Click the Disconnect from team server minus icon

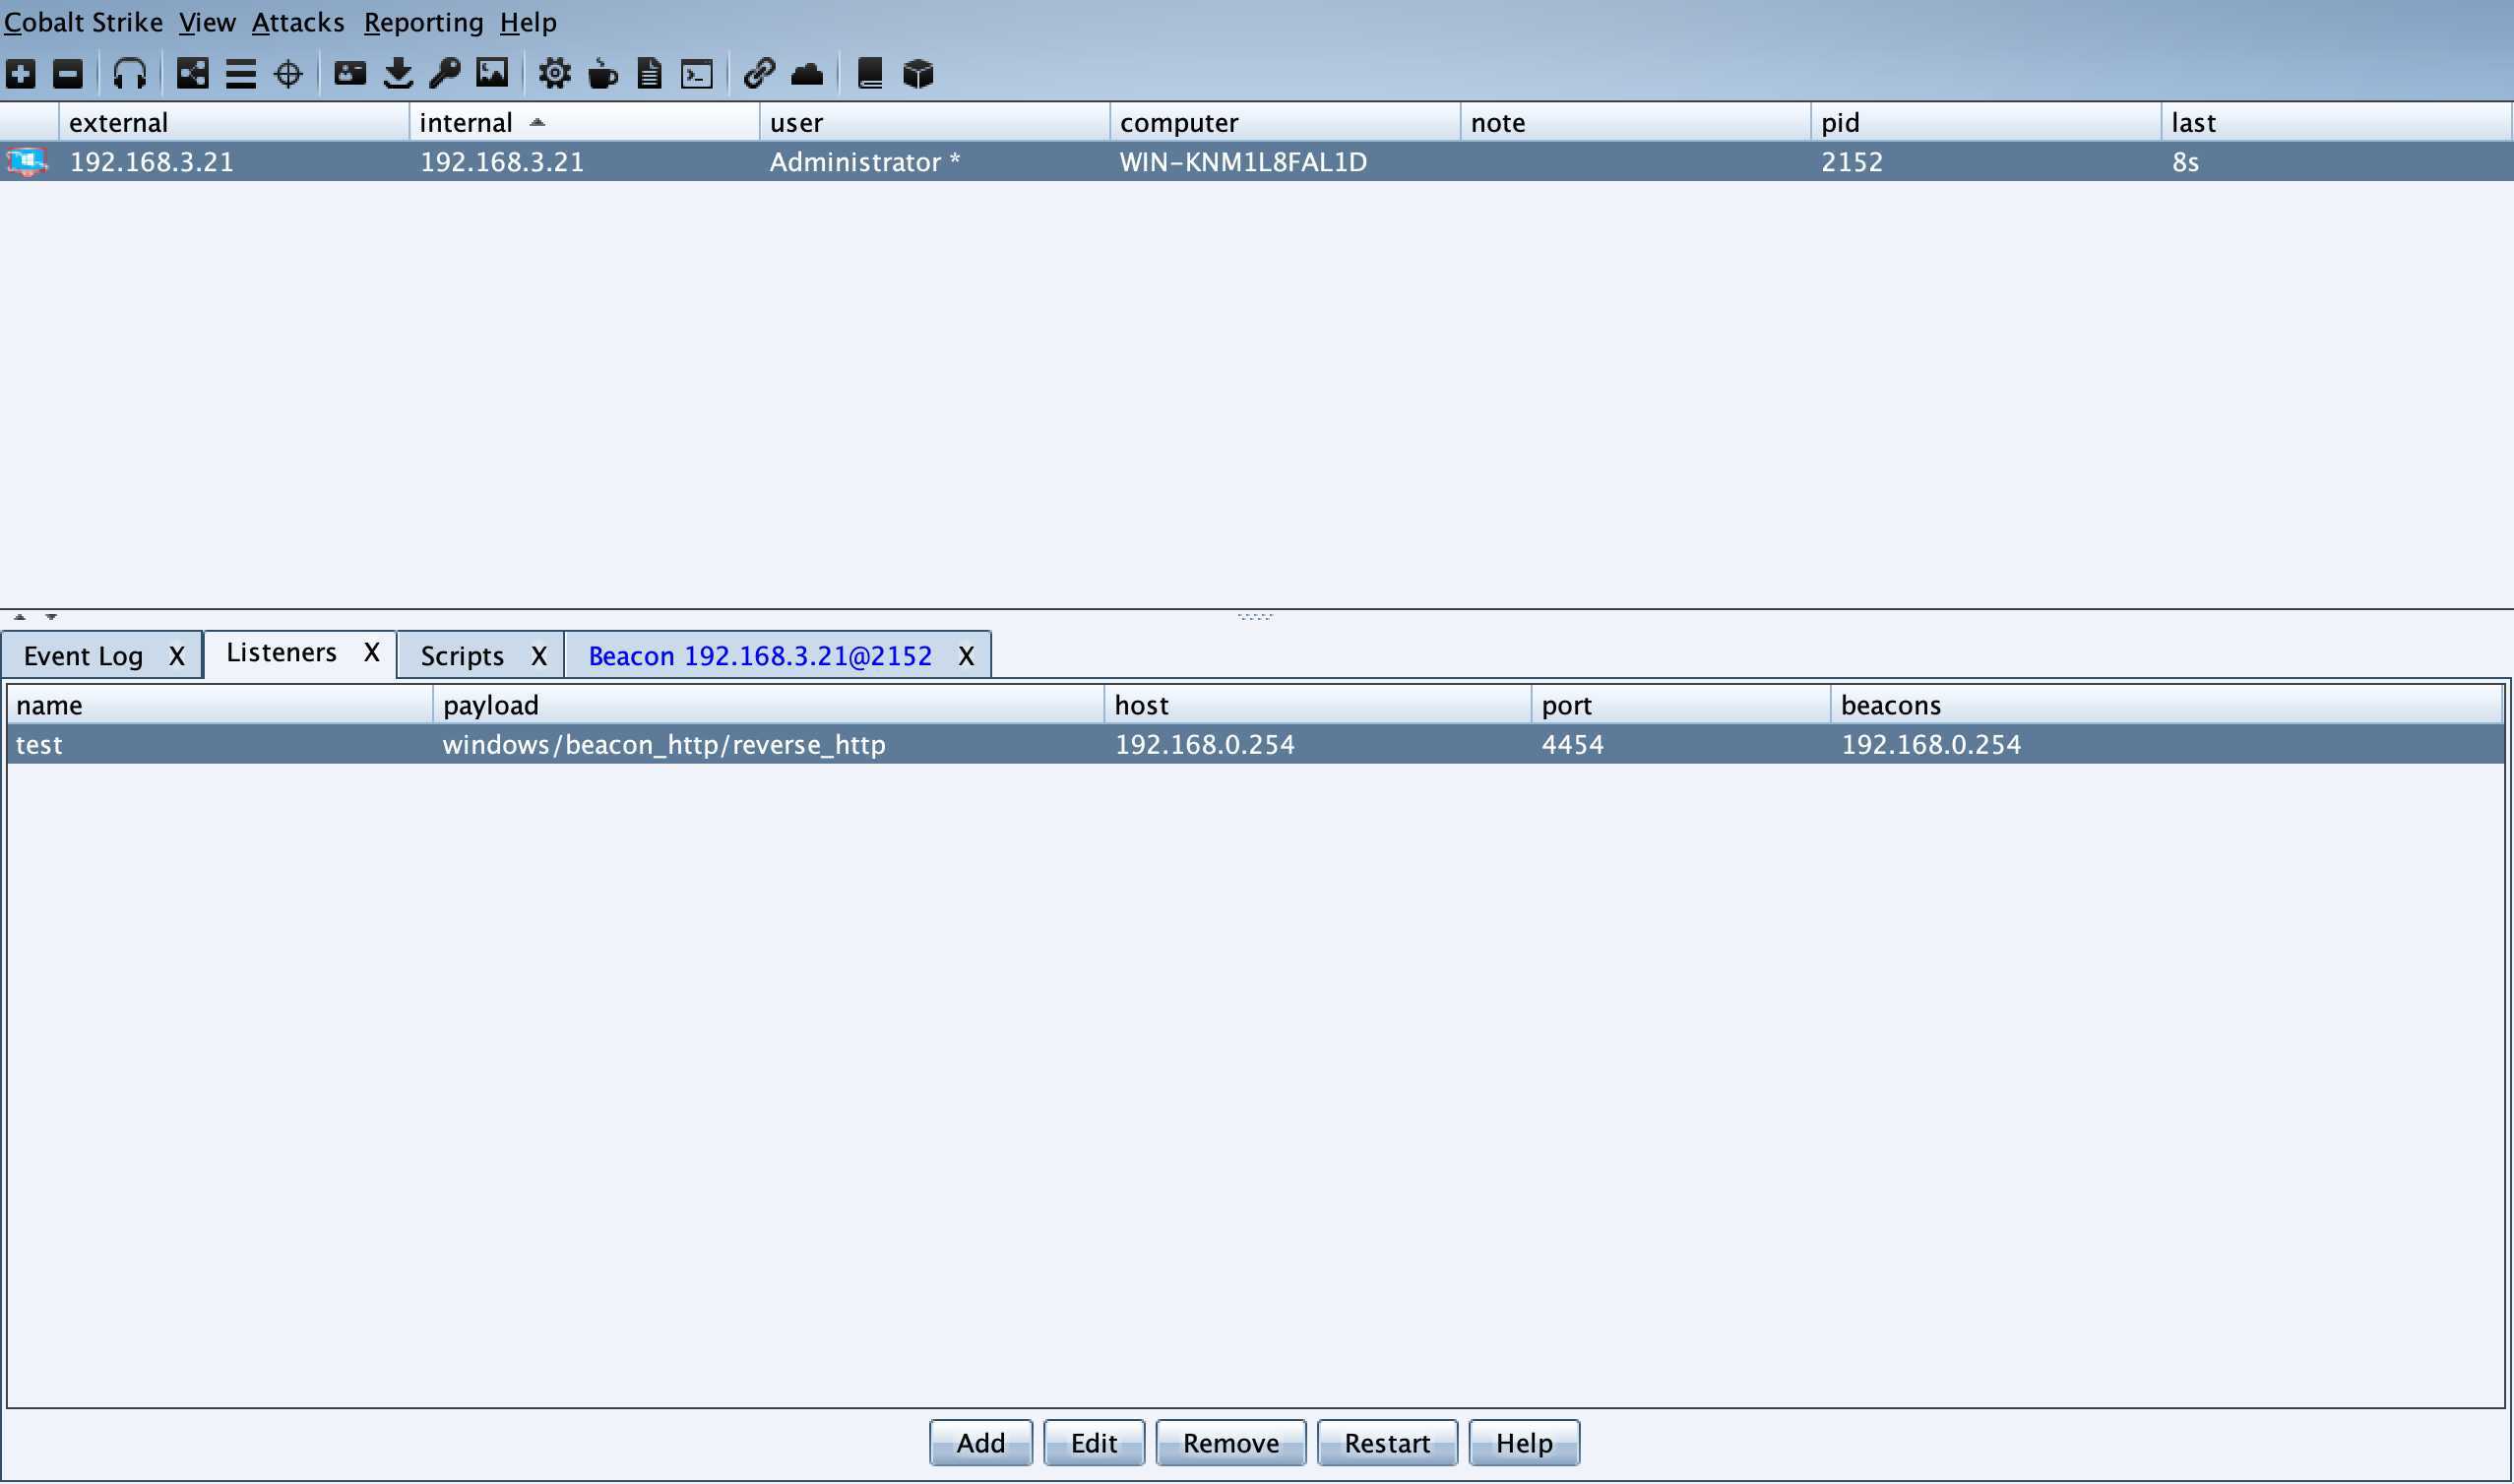point(68,74)
